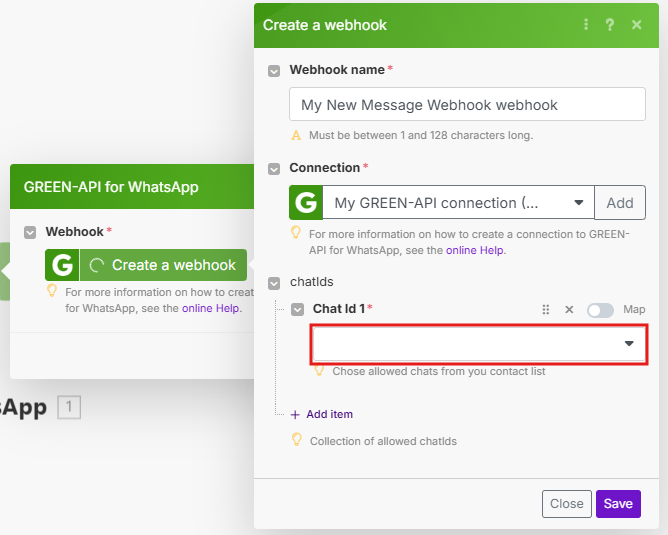Toggle the Map switch for Chat Id 1

pyautogui.click(x=600, y=310)
